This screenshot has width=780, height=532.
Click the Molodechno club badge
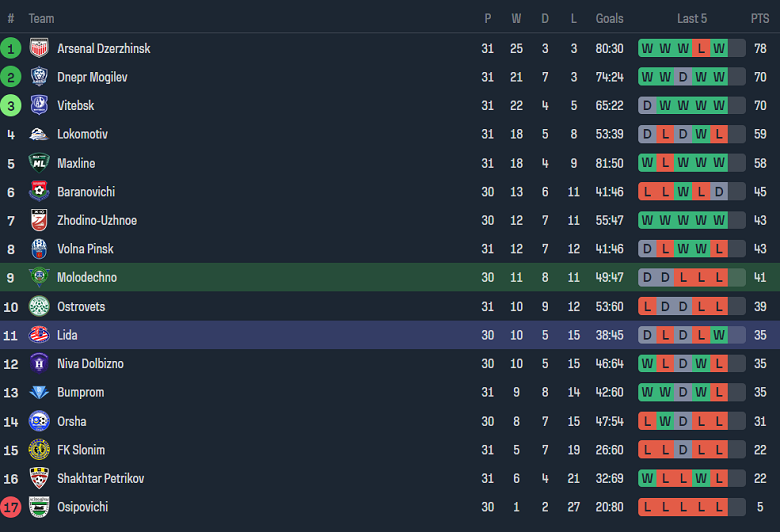(39, 277)
